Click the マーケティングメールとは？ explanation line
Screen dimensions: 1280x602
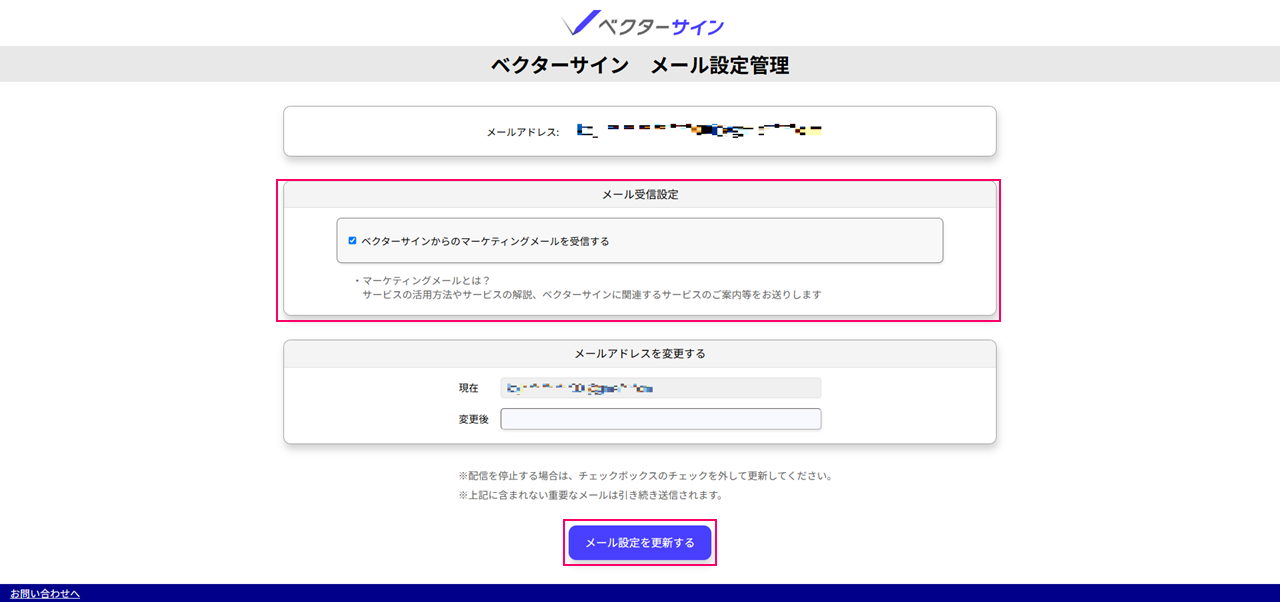click(x=421, y=280)
